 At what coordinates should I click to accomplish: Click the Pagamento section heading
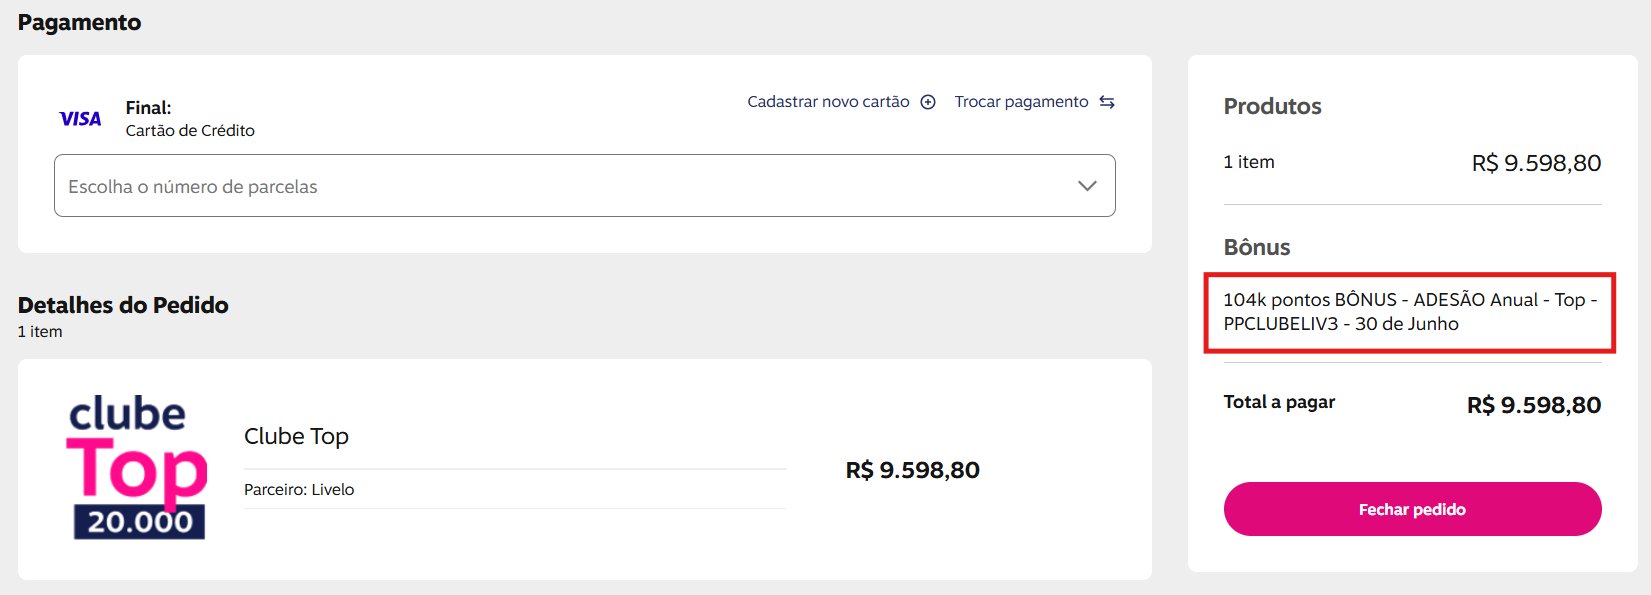(x=79, y=22)
